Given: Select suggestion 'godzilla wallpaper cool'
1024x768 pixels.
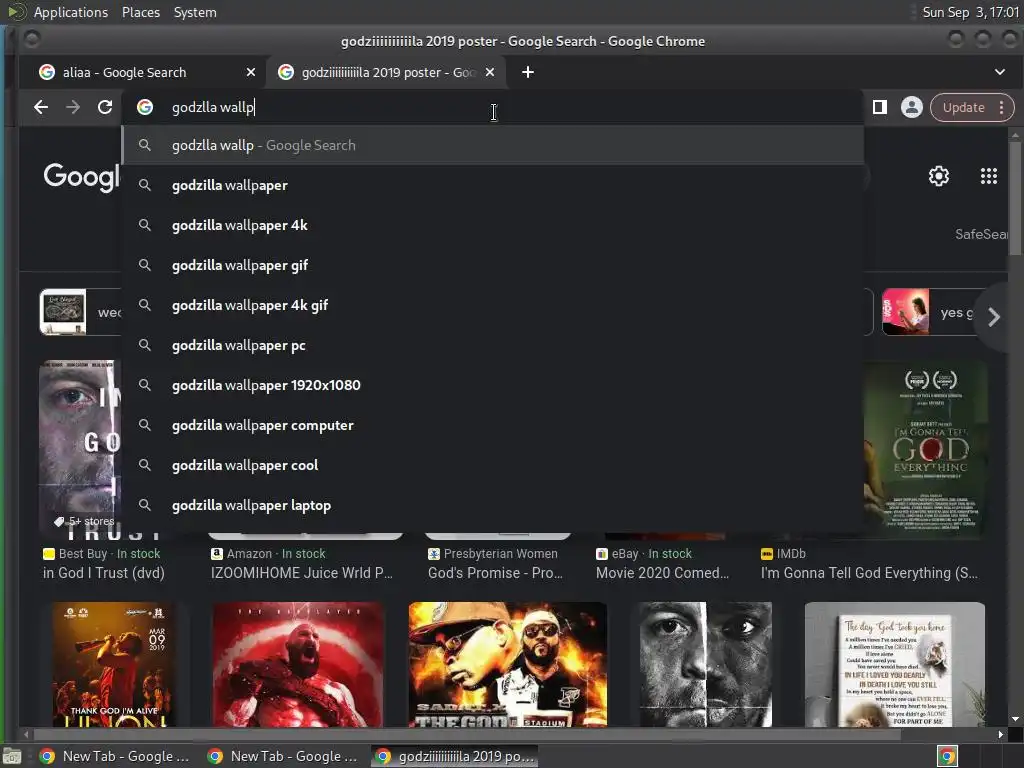Looking at the screenshot, I should click(x=493, y=465).
